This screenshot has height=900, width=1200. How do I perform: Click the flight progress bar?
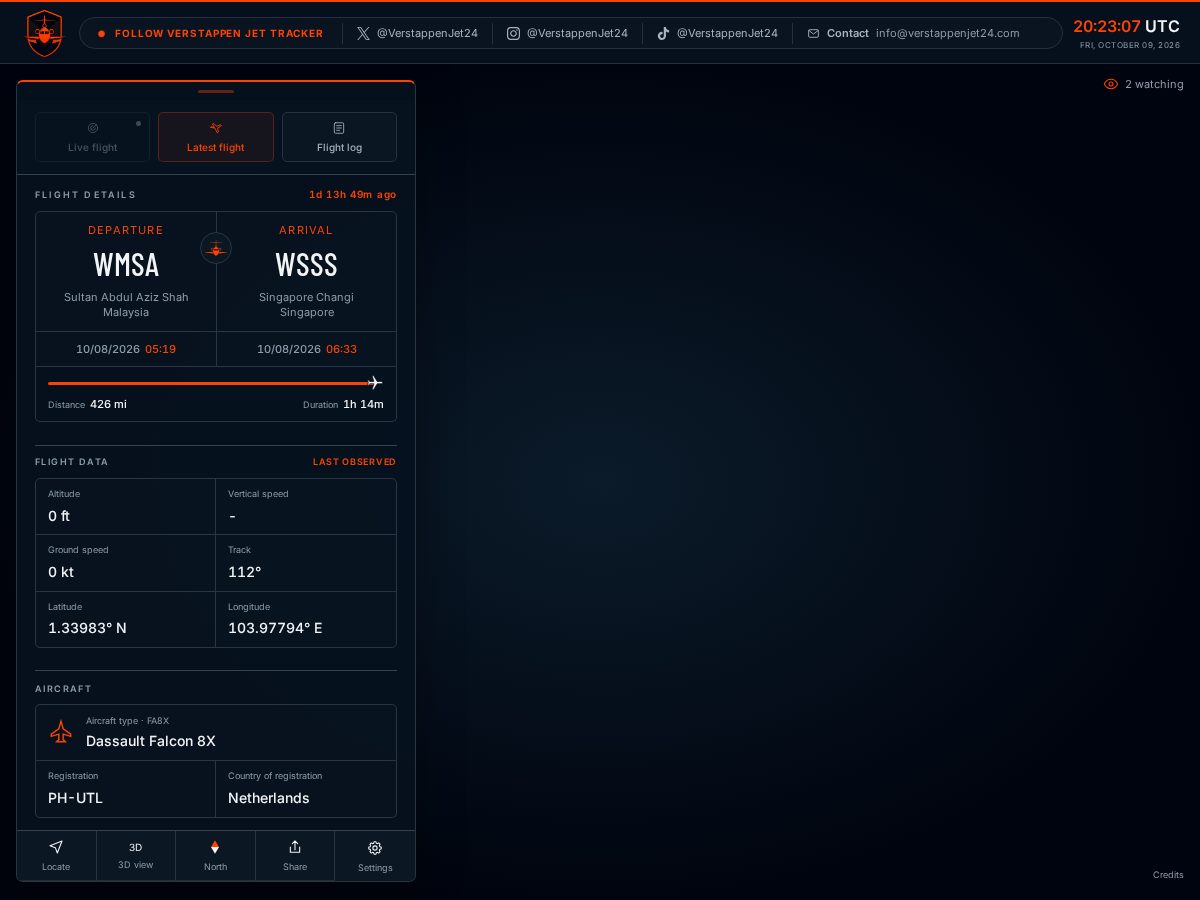[215, 383]
